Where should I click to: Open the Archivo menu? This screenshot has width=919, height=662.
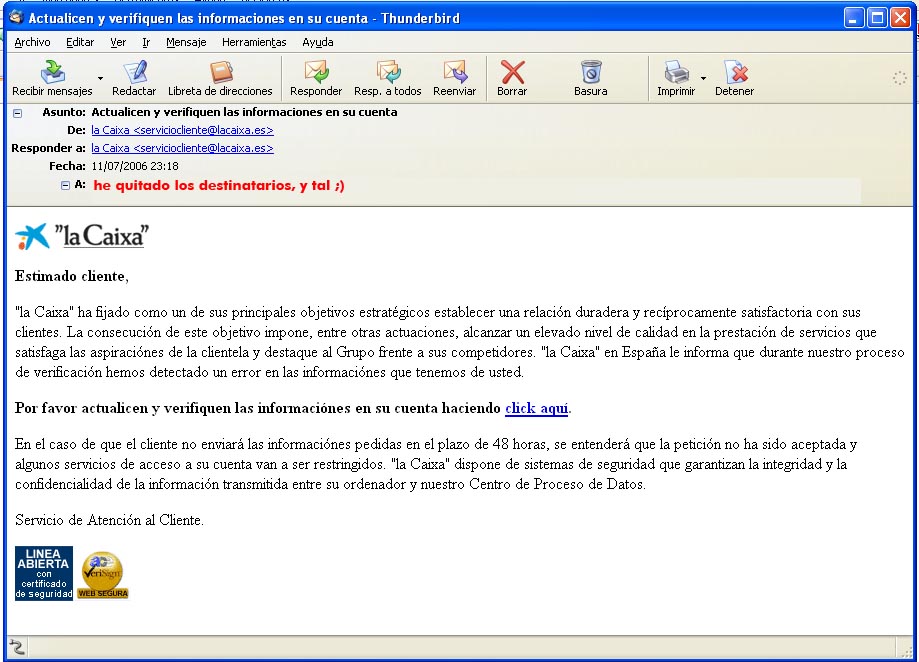33,42
